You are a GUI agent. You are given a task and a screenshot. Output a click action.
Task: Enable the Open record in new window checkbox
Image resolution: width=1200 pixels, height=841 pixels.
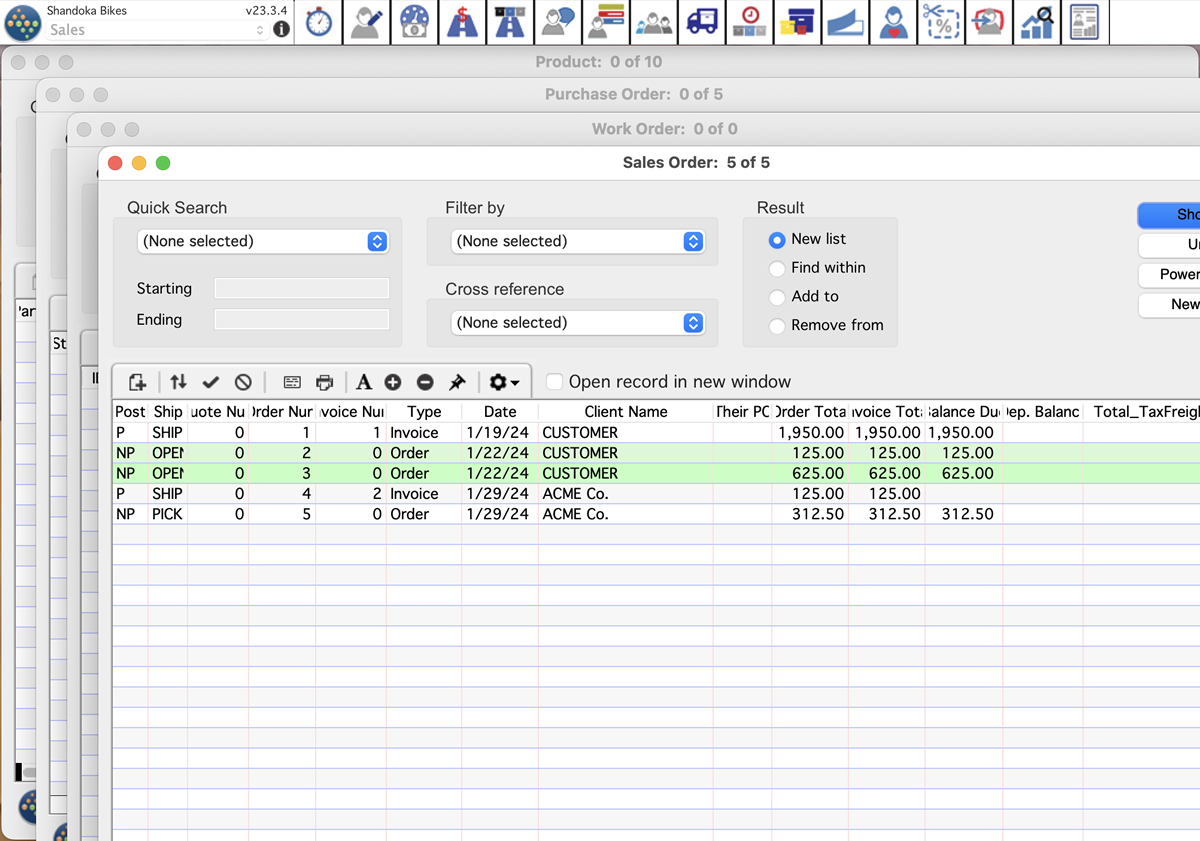(552, 381)
